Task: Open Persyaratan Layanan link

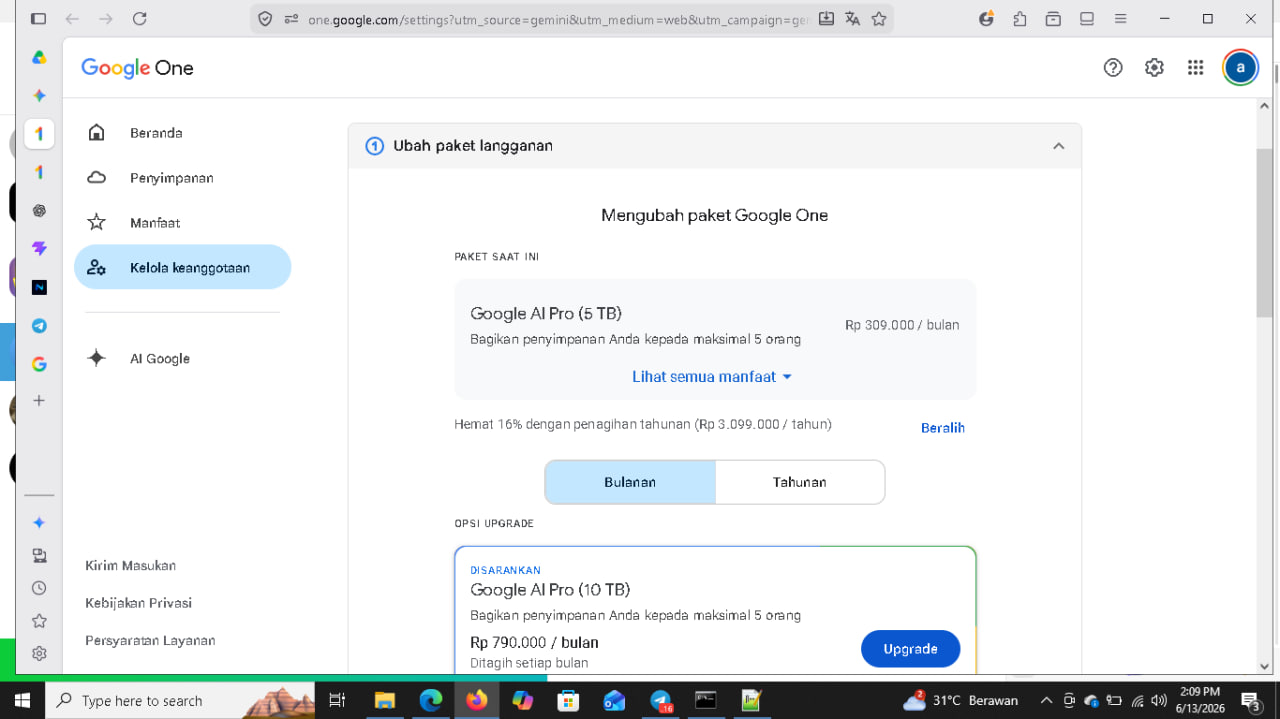Action: (x=150, y=640)
